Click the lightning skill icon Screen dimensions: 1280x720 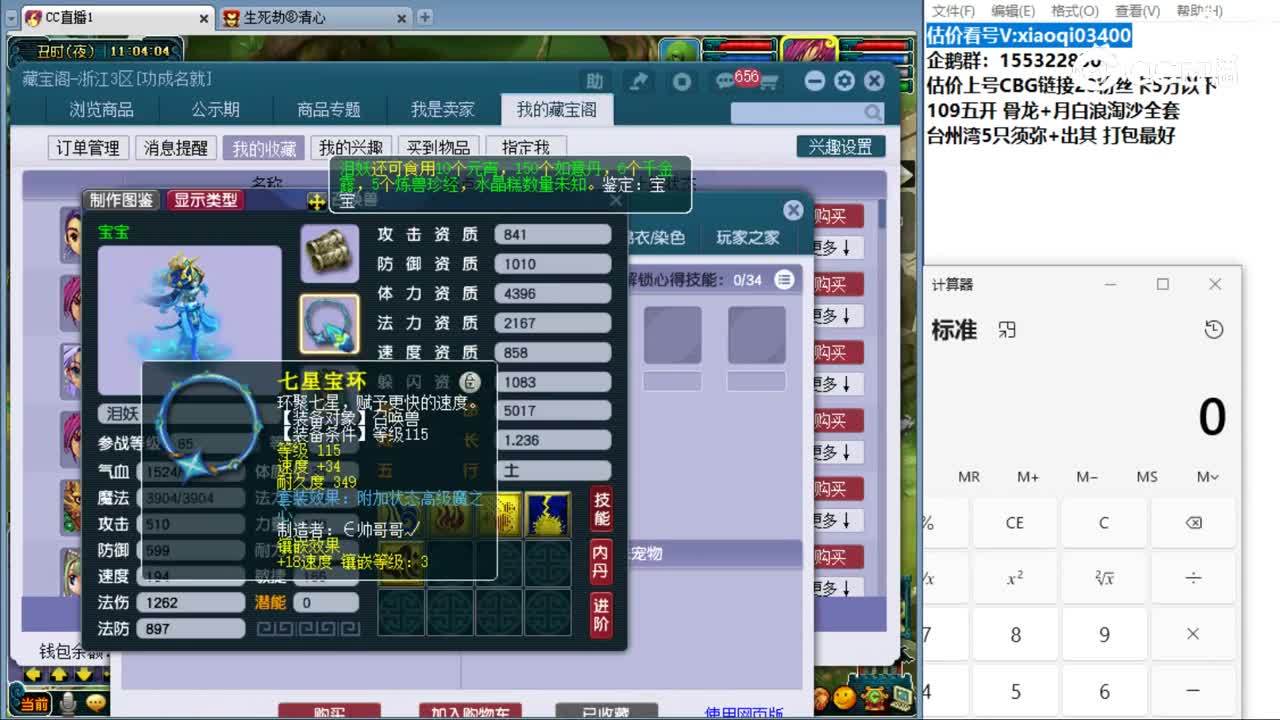tap(548, 514)
